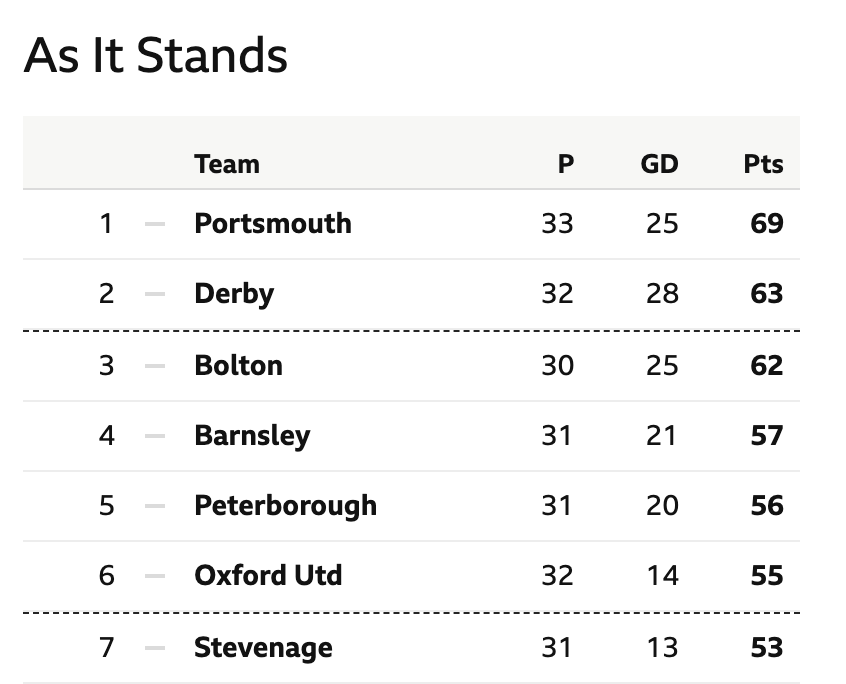Click the GD column header
This screenshot has width=846, height=684.
click(659, 164)
